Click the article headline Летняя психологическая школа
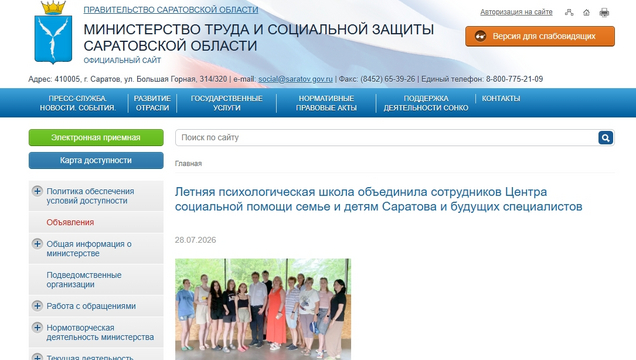 tap(378, 199)
